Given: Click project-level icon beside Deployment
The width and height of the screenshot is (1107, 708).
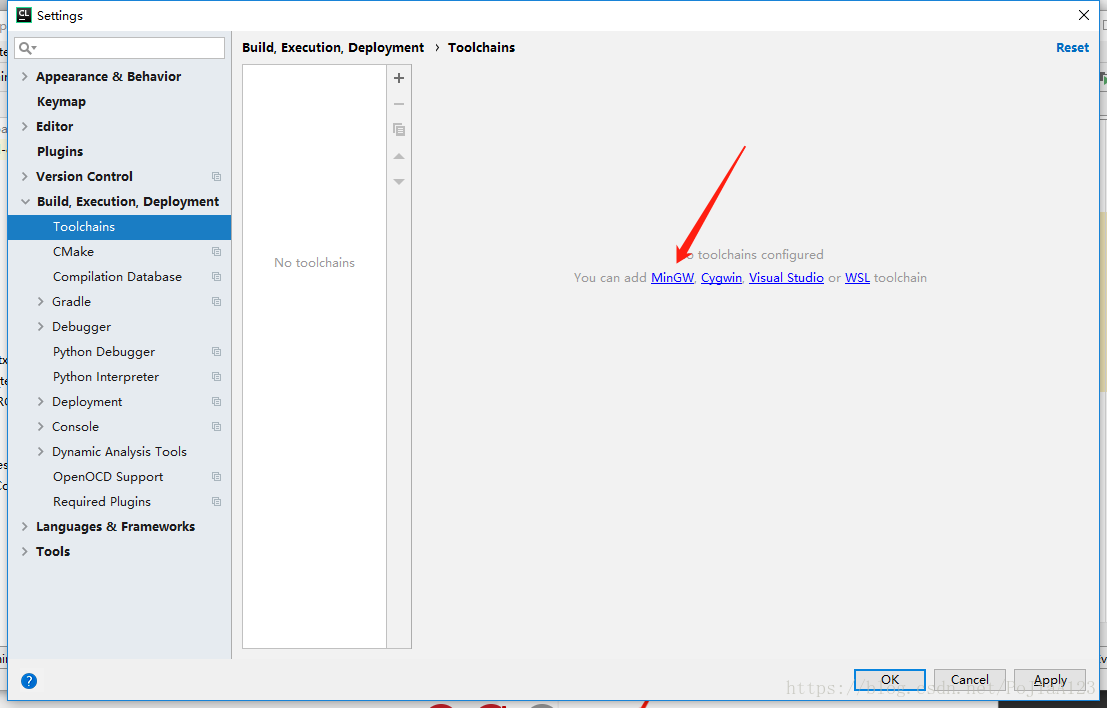Looking at the screenshot, I should click(217, 402).
